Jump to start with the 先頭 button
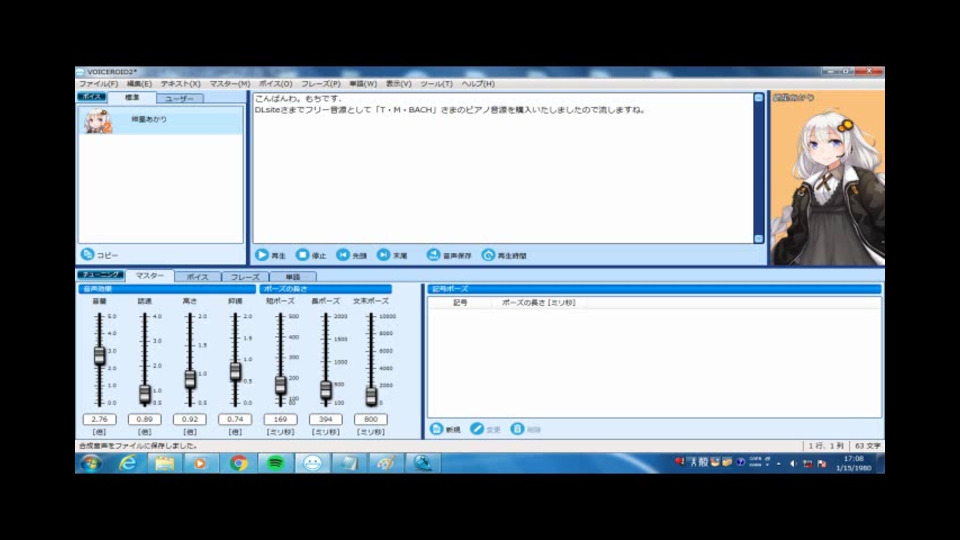 pos(351,255)
